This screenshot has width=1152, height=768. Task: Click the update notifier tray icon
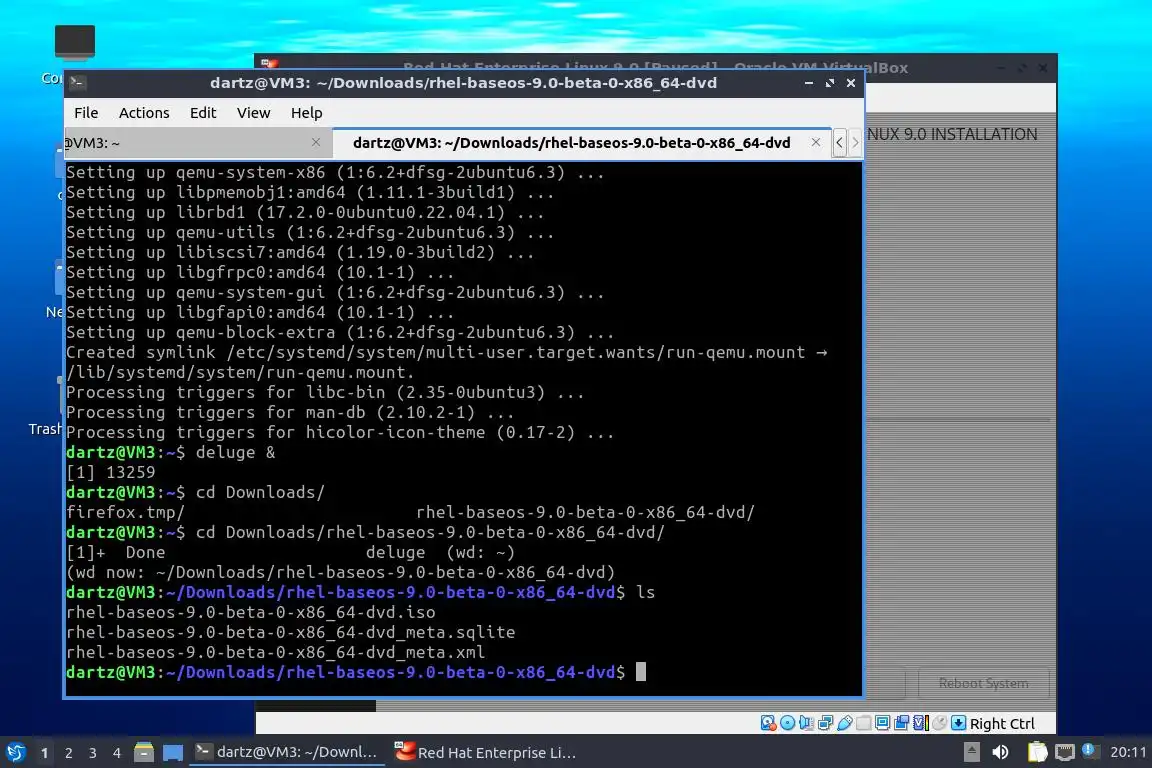1090,751
